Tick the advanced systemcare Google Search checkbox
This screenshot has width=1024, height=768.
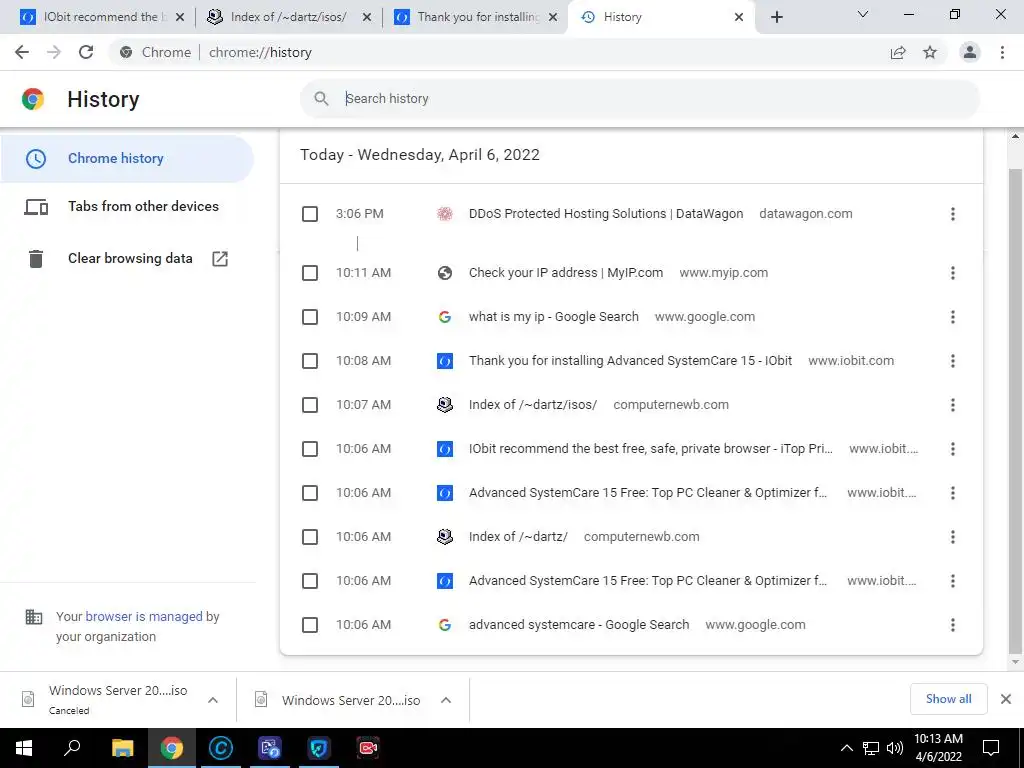(310, 626)
